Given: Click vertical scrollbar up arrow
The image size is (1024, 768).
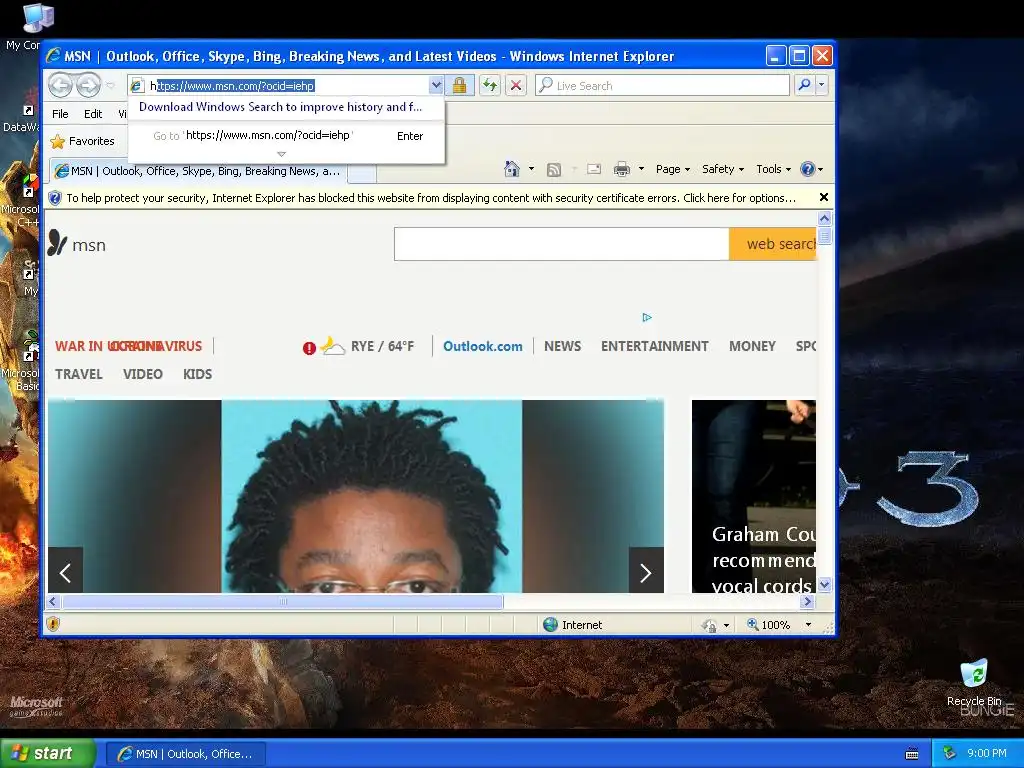Looking at the screenshot, I should click(824, 218).
